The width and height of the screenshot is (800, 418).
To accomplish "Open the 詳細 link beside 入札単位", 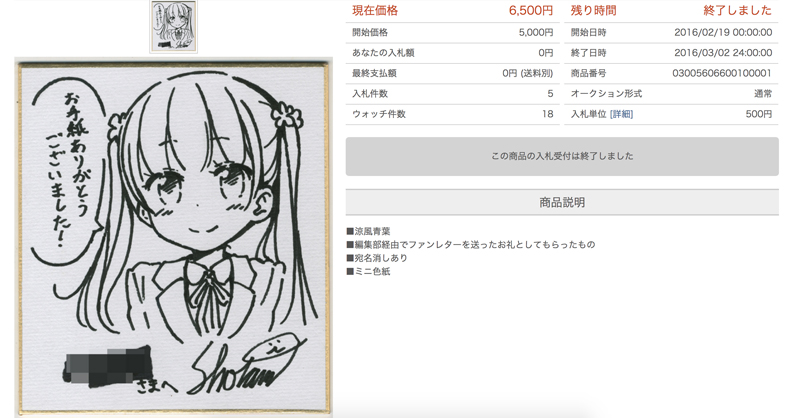I will (621, 114).
